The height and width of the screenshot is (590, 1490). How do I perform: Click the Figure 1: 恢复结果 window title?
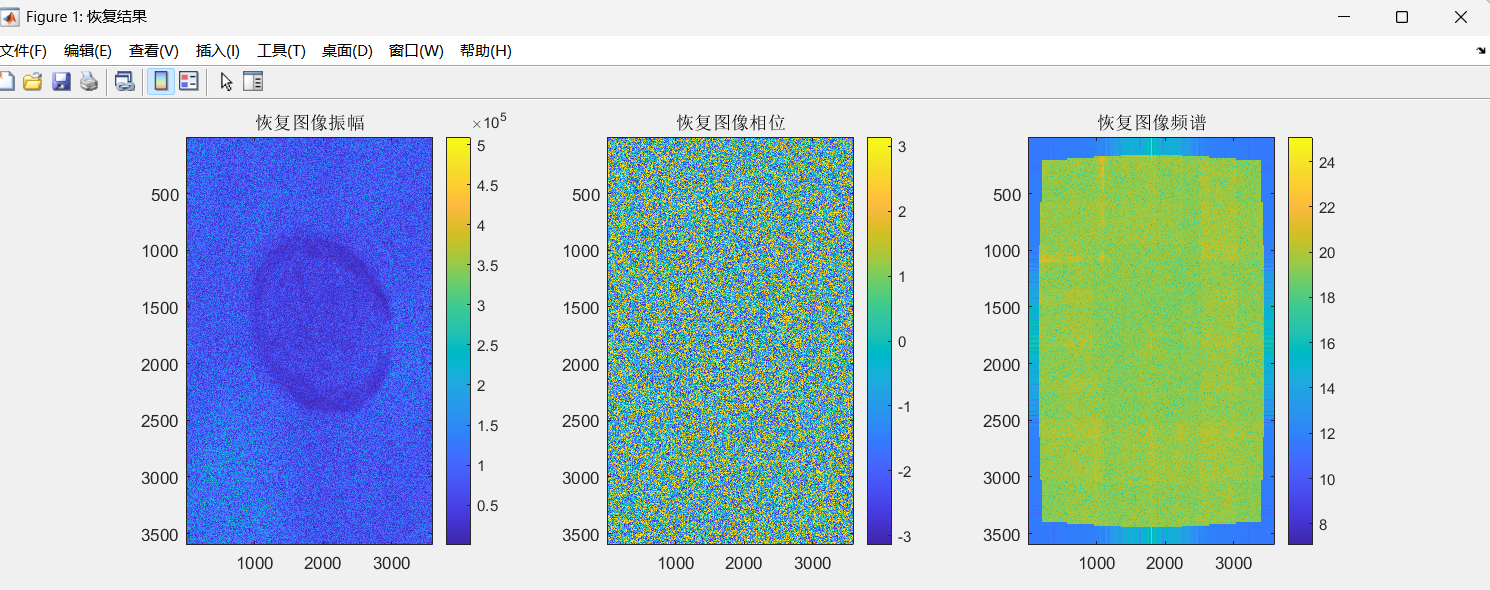coord(88,17)
